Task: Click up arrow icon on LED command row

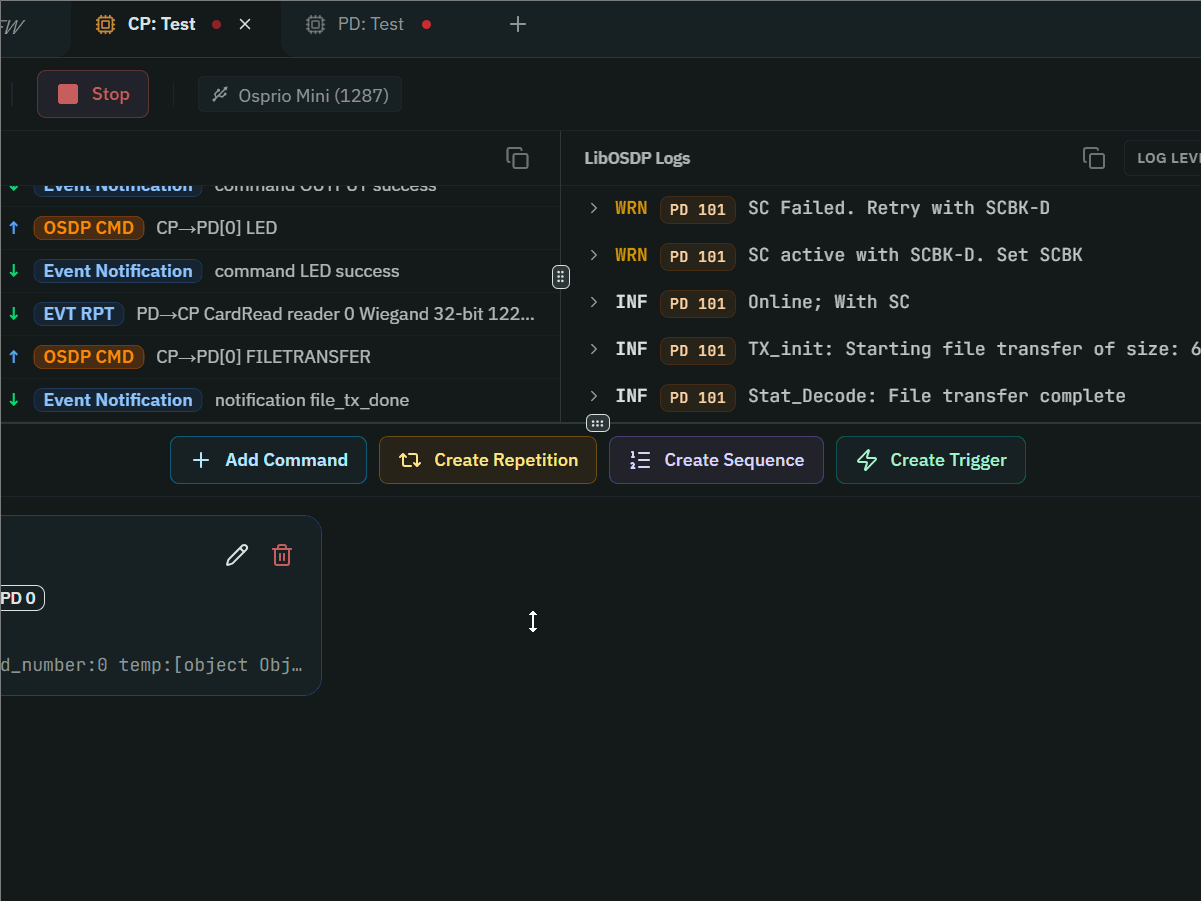Action: tap(14, 228)
